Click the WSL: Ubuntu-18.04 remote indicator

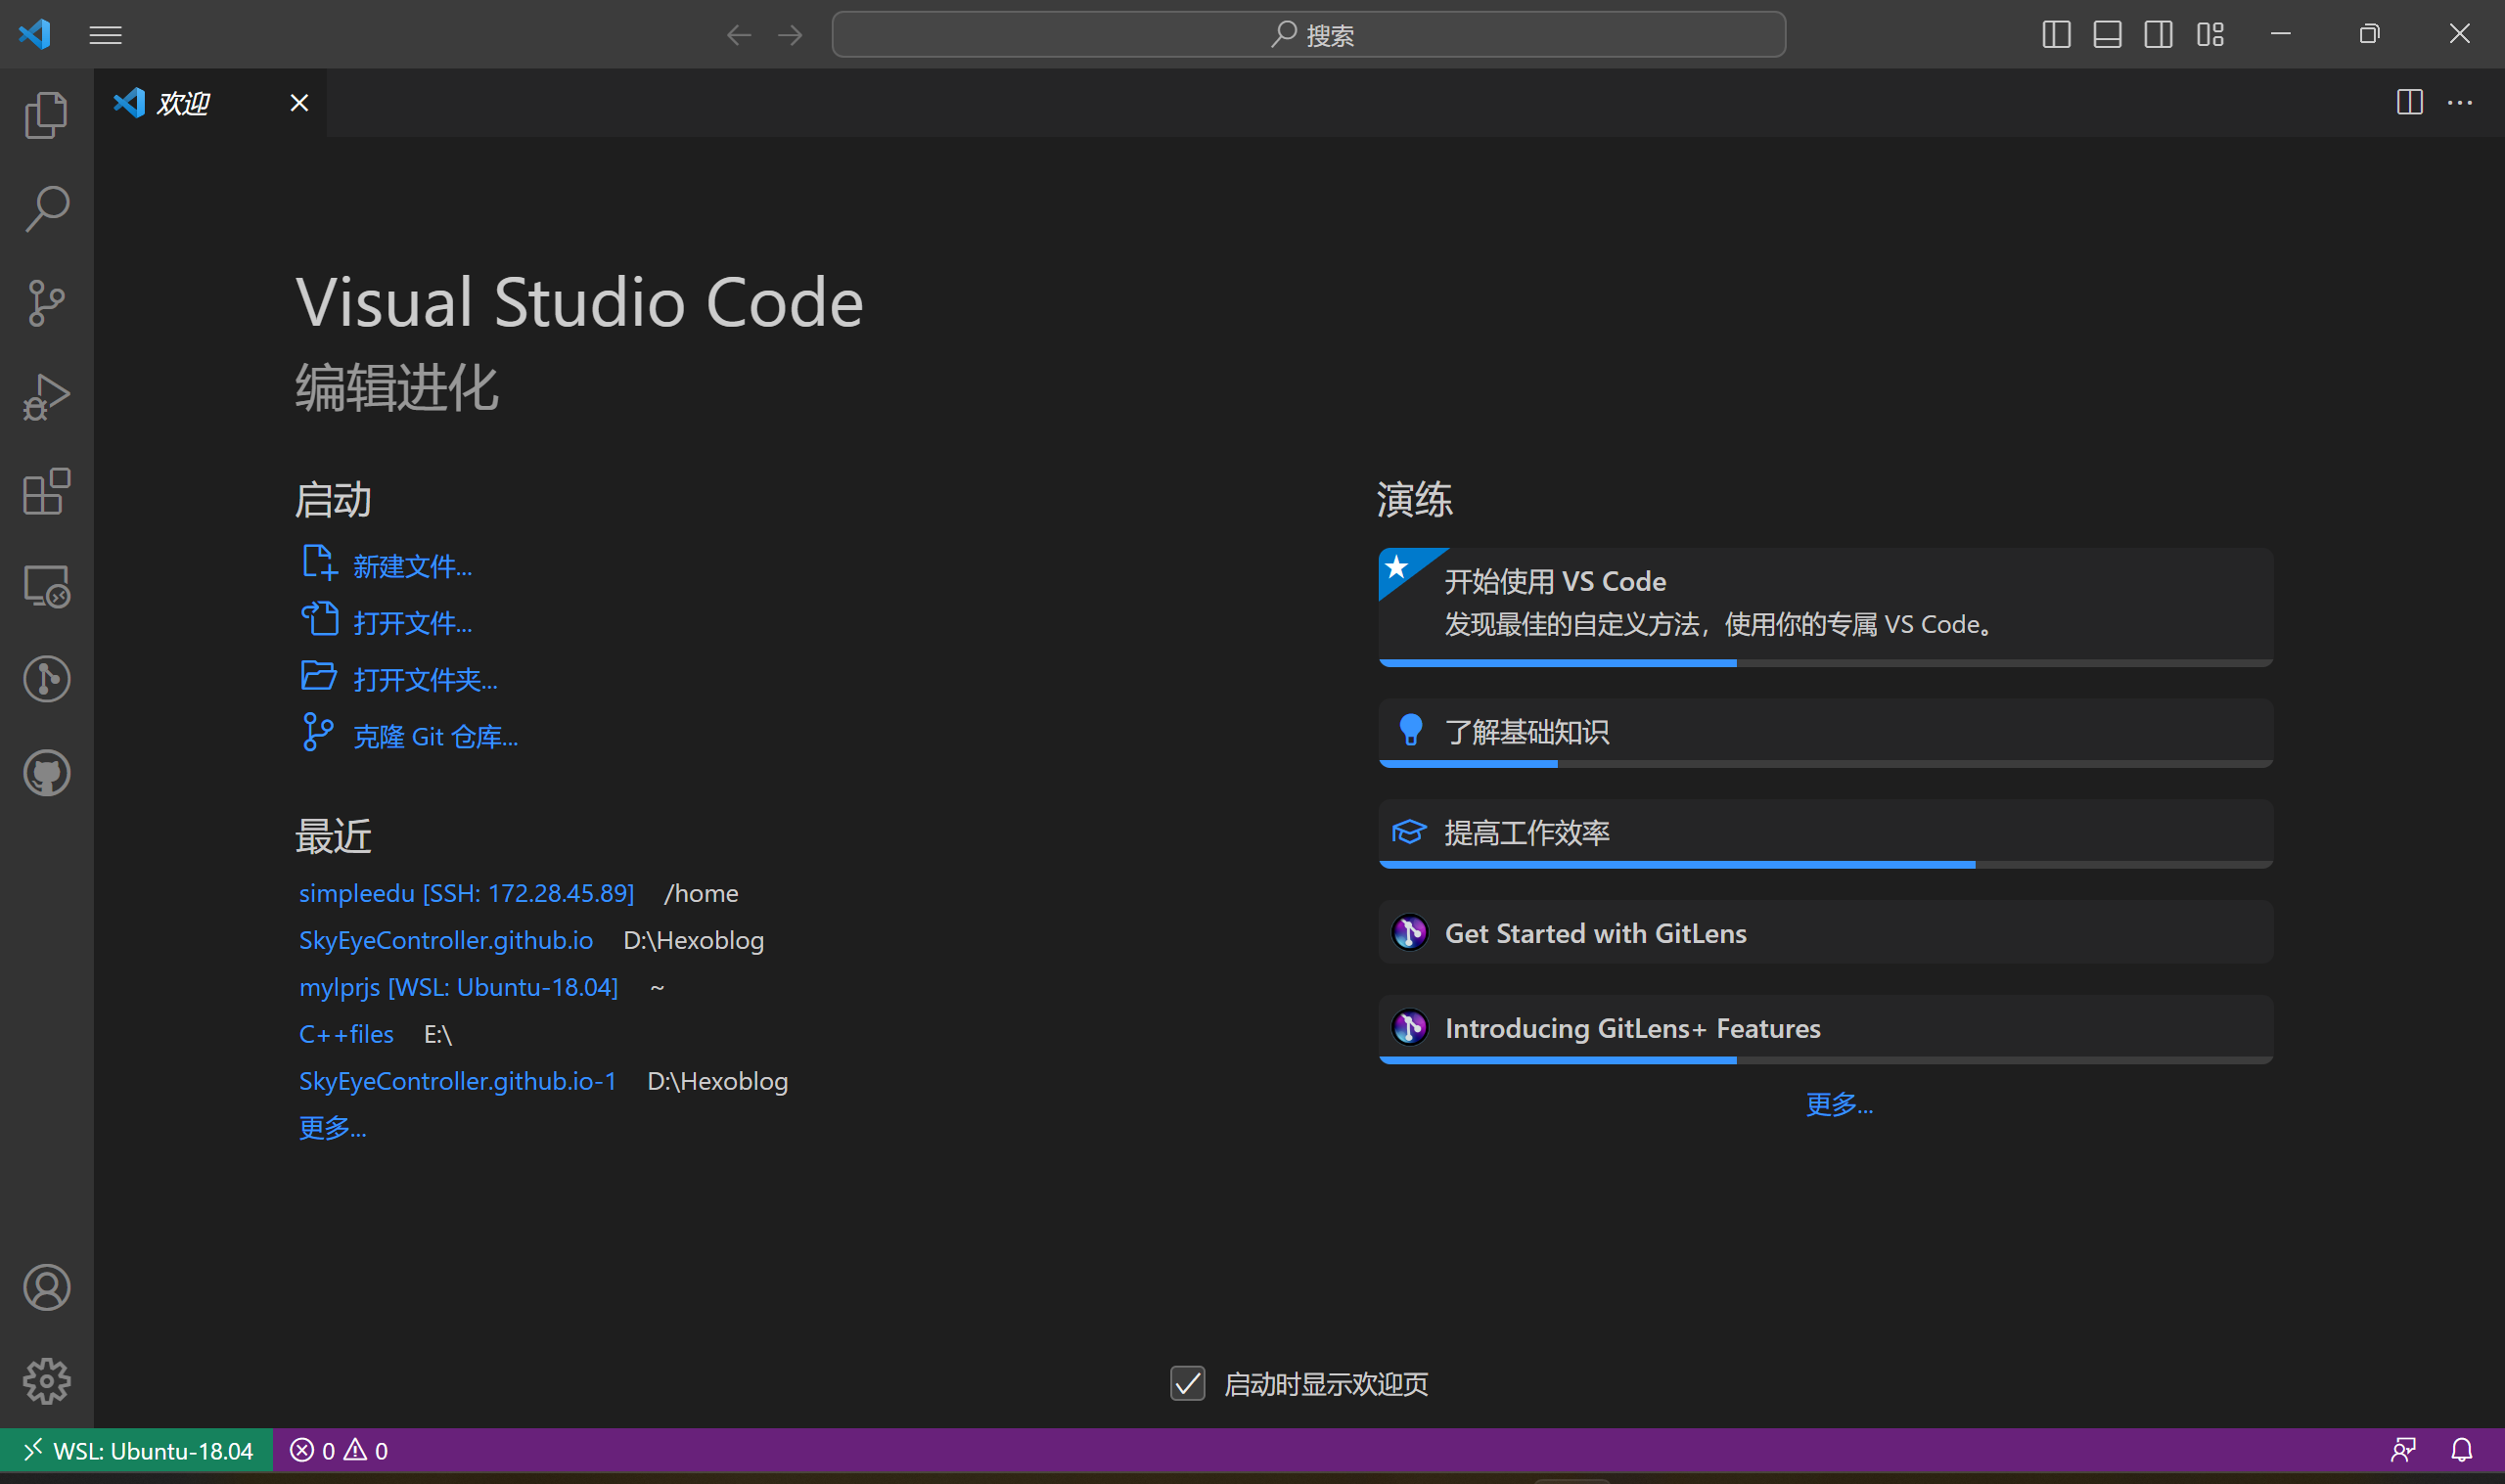point(137,1450)
